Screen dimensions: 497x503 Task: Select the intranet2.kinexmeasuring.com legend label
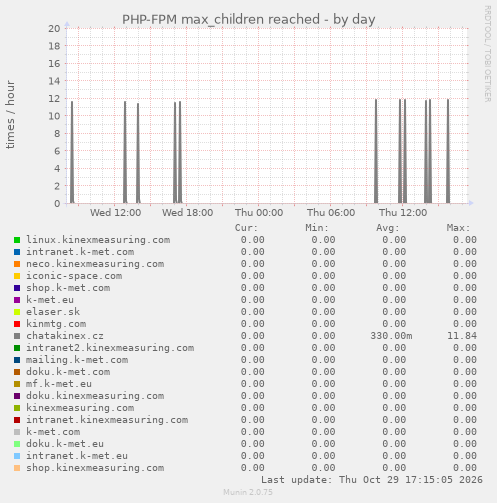pos(110,348)
